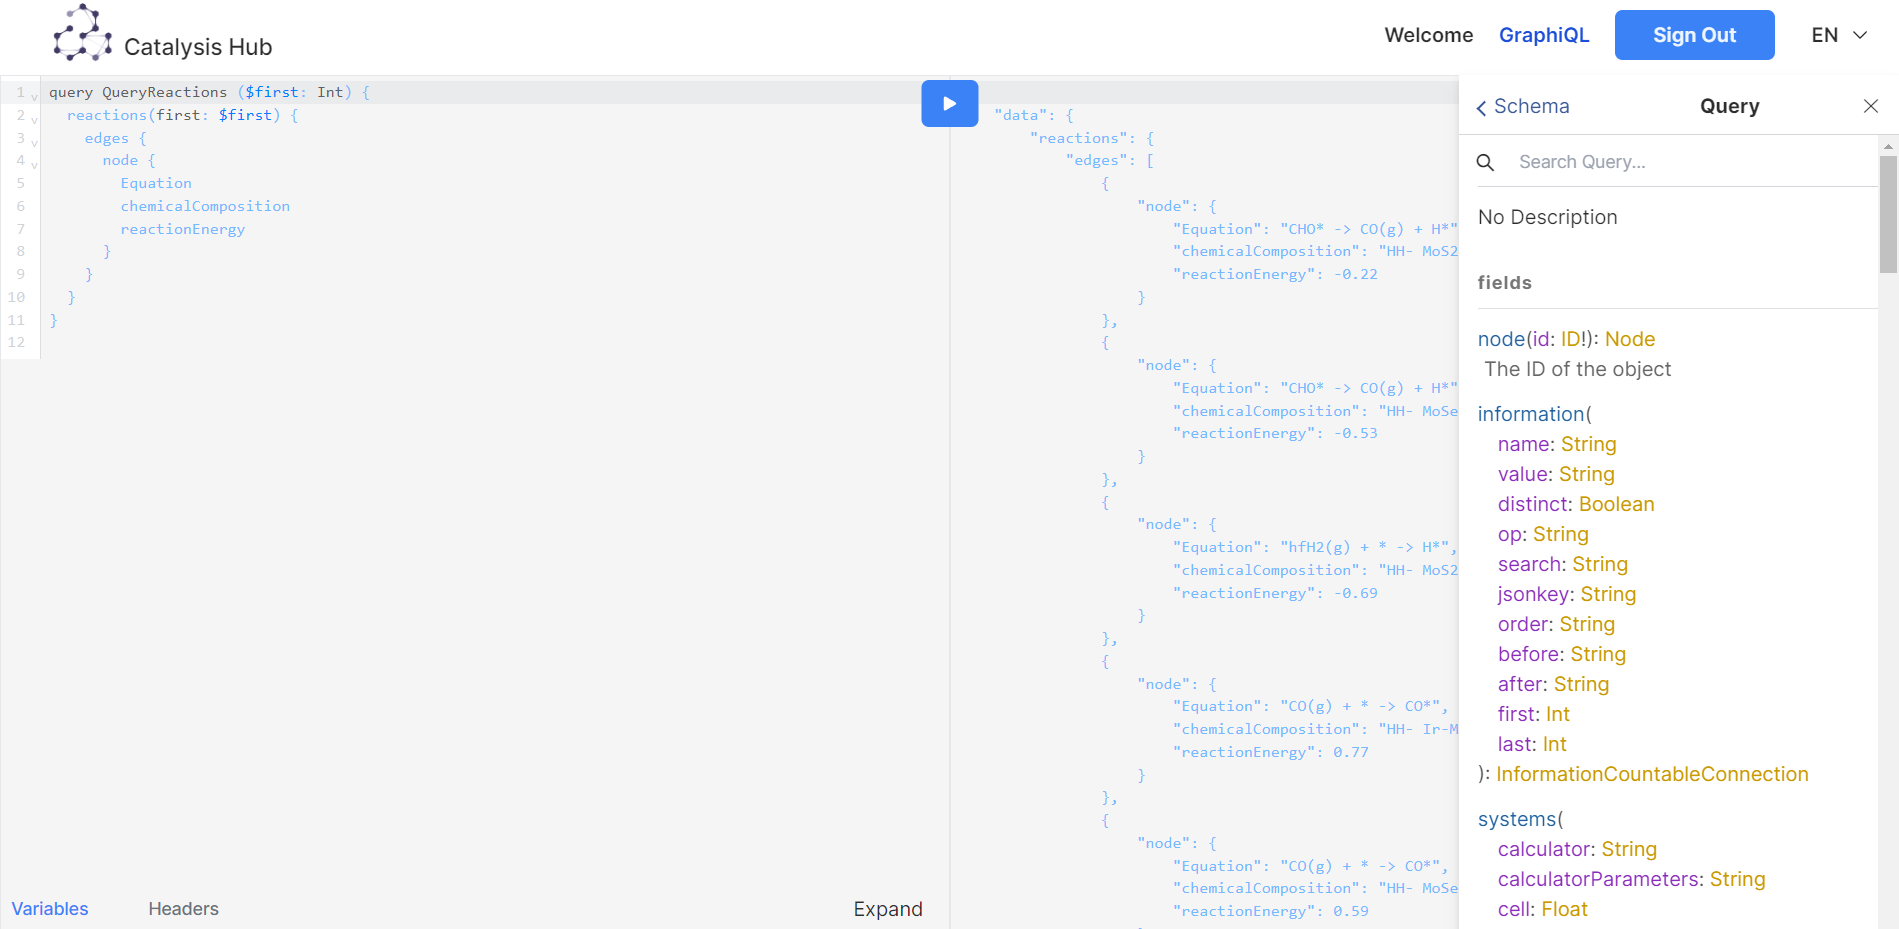Close the Query documentation panel
1899x929 pixels.
(x=1870, y=106)
